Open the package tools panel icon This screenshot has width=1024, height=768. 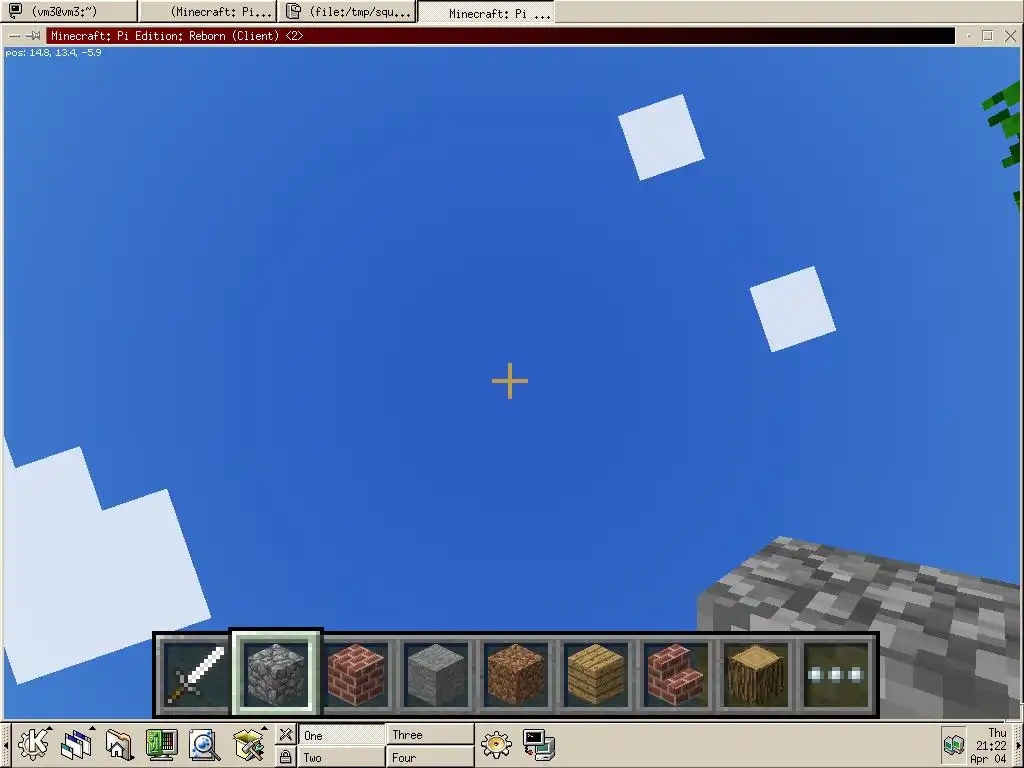click(248, 744)
